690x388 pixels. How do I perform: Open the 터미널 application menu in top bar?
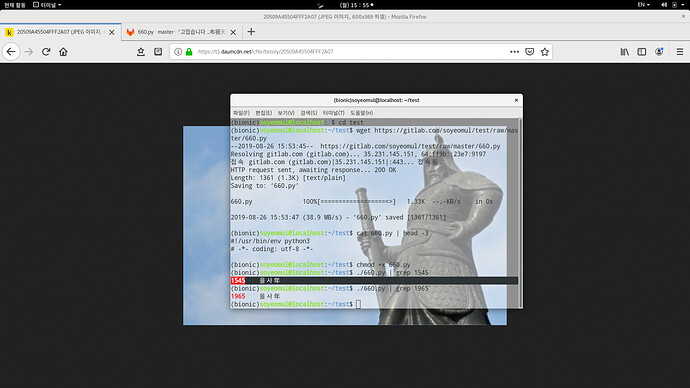(x=47, y=5)
